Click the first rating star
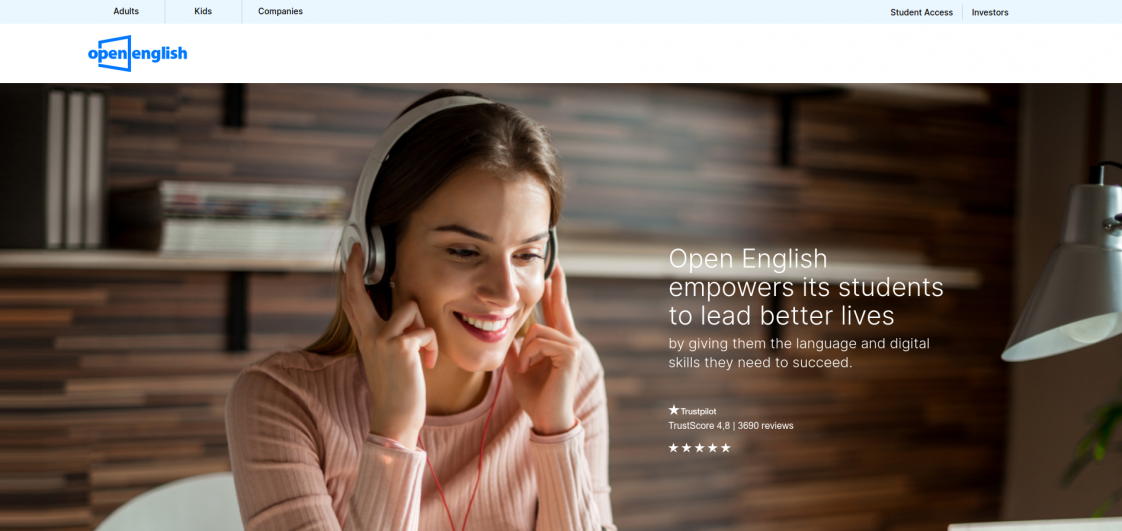The width and height of the screenshot is (1122, 531). coord(674,448)
